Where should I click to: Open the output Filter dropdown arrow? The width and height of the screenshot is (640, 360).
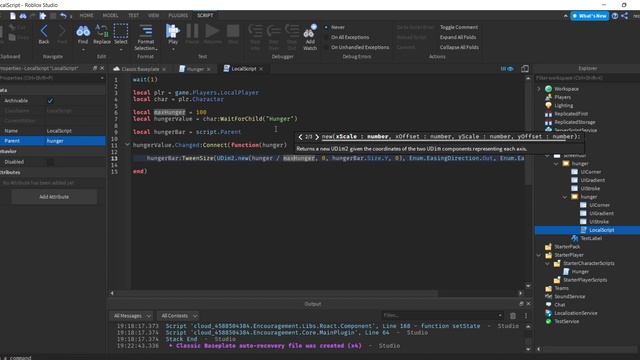click(500, 316)
